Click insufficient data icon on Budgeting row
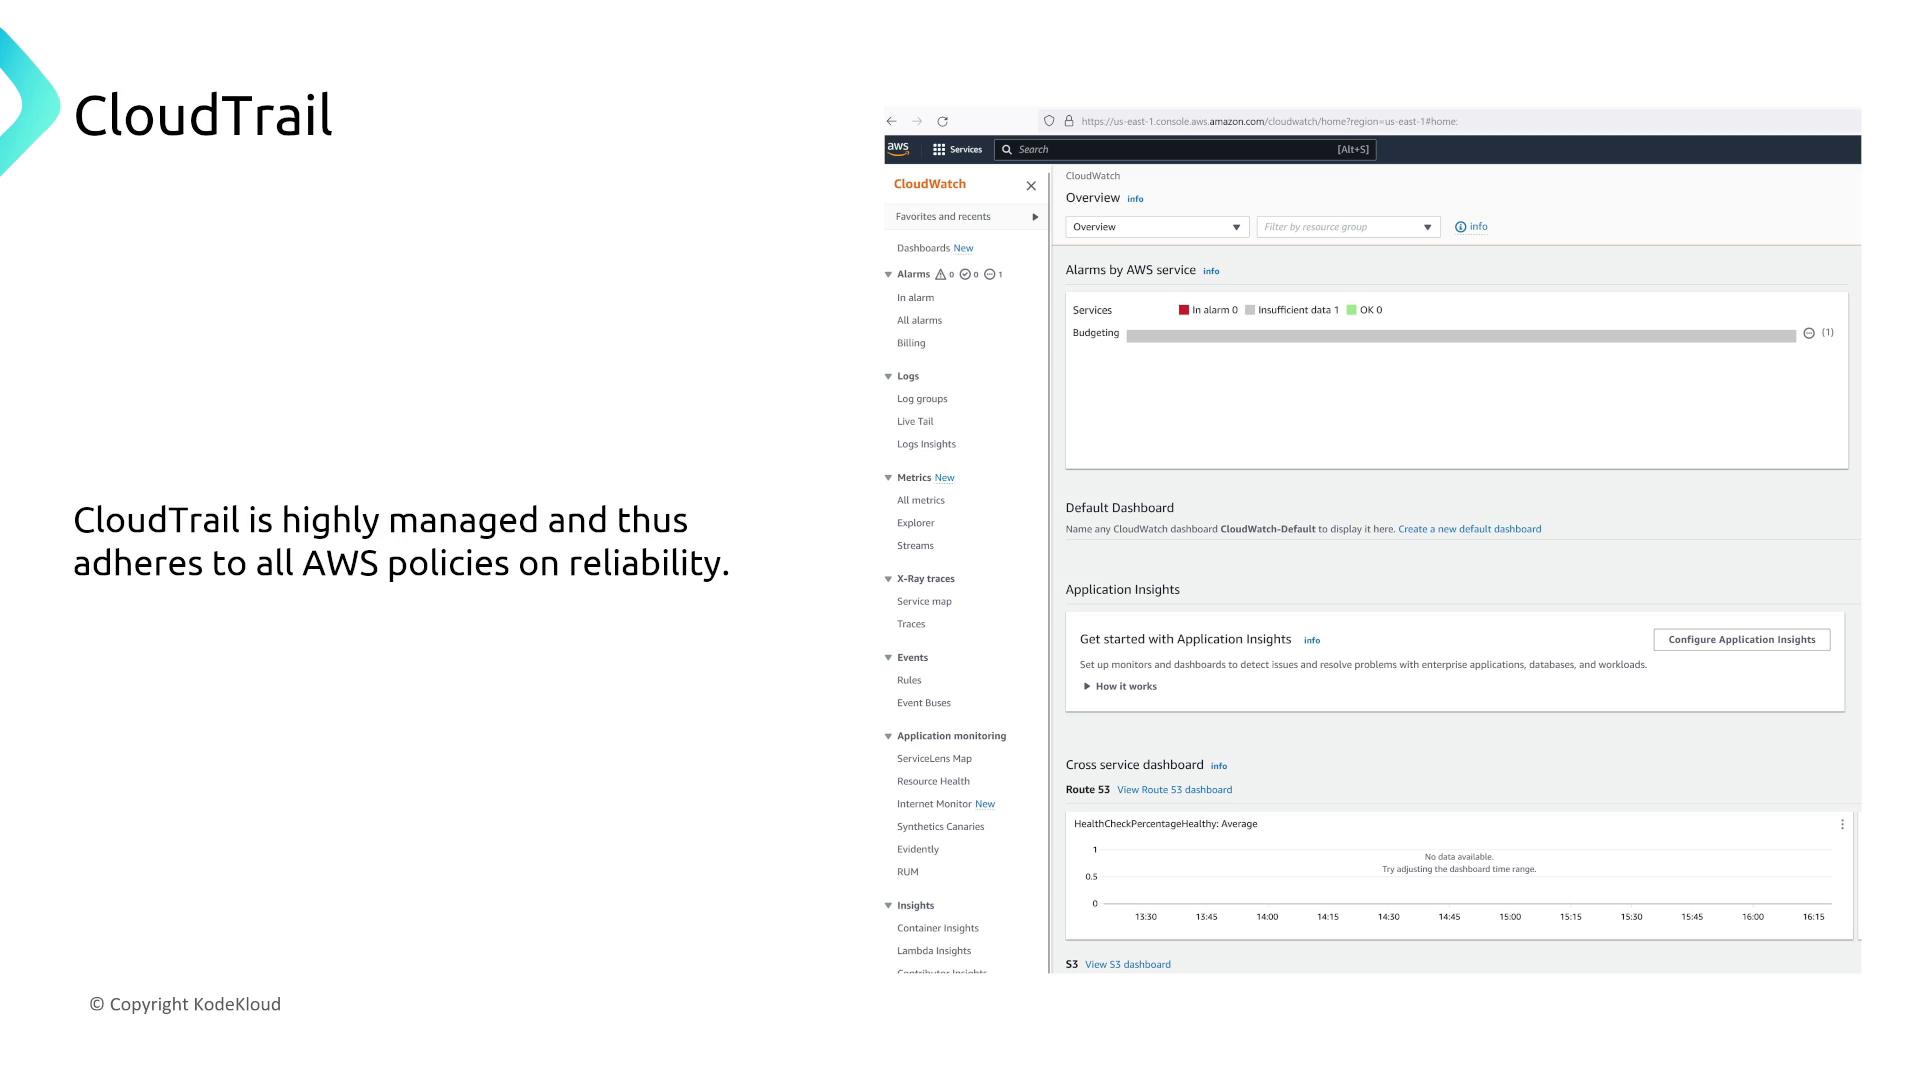The height and width of the screenshot is (1080, 1920). coord(1808,333)
